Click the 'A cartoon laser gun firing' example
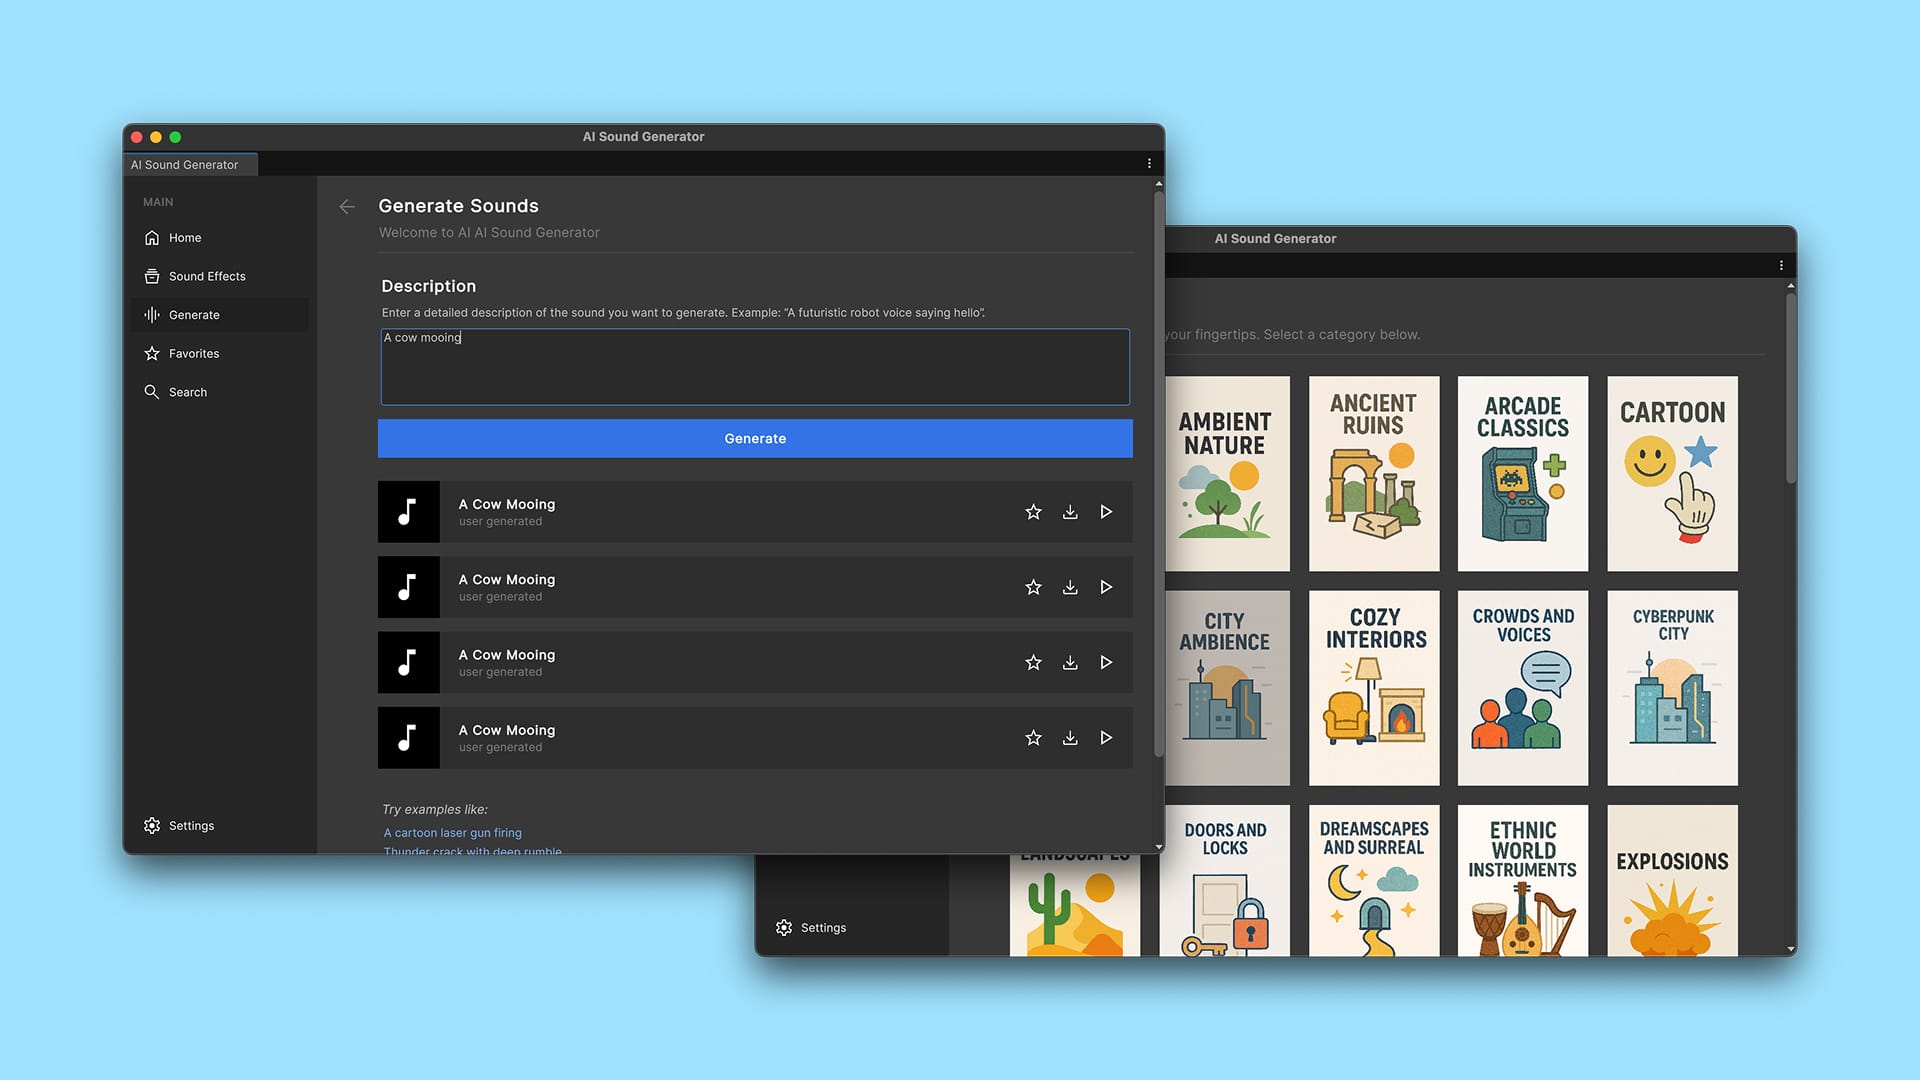 (x=452, y=832)
